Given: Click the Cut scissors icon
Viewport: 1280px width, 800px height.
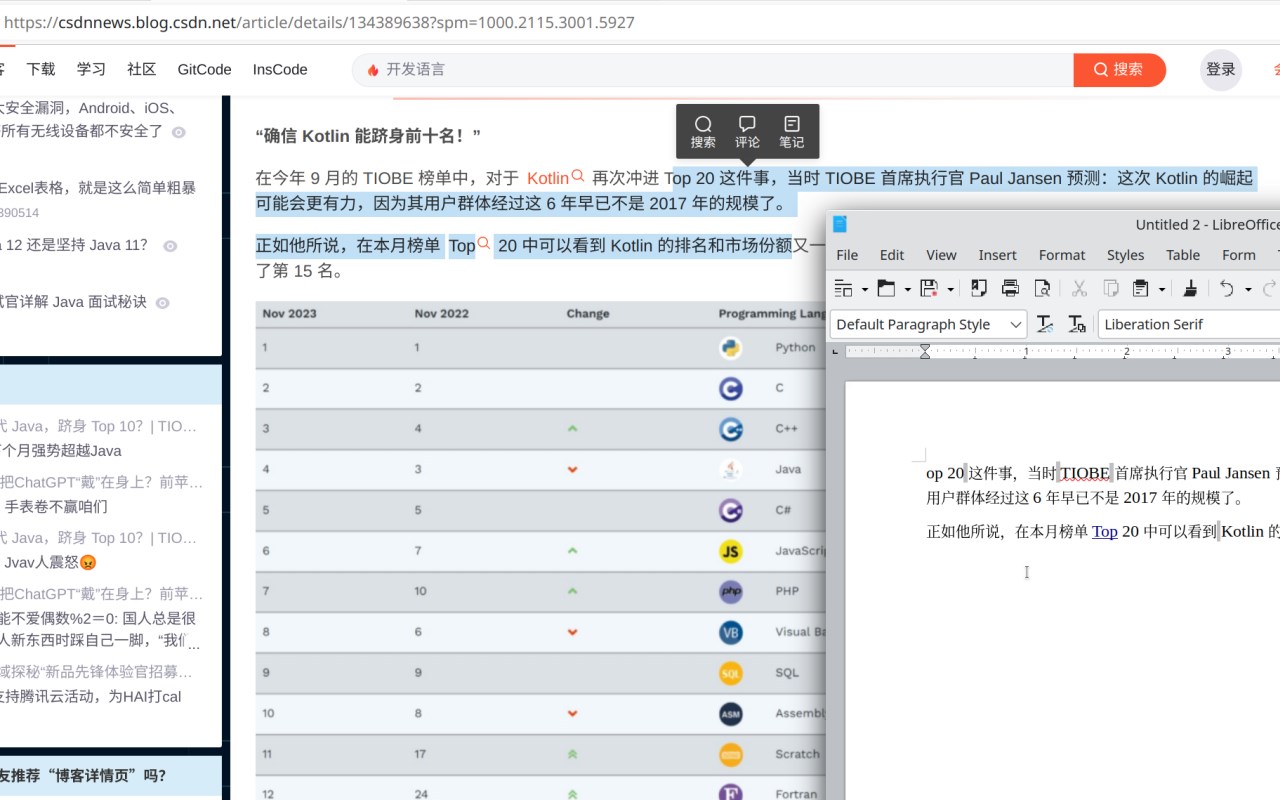Looking at the screenshot, I should tap(1079, 289).
